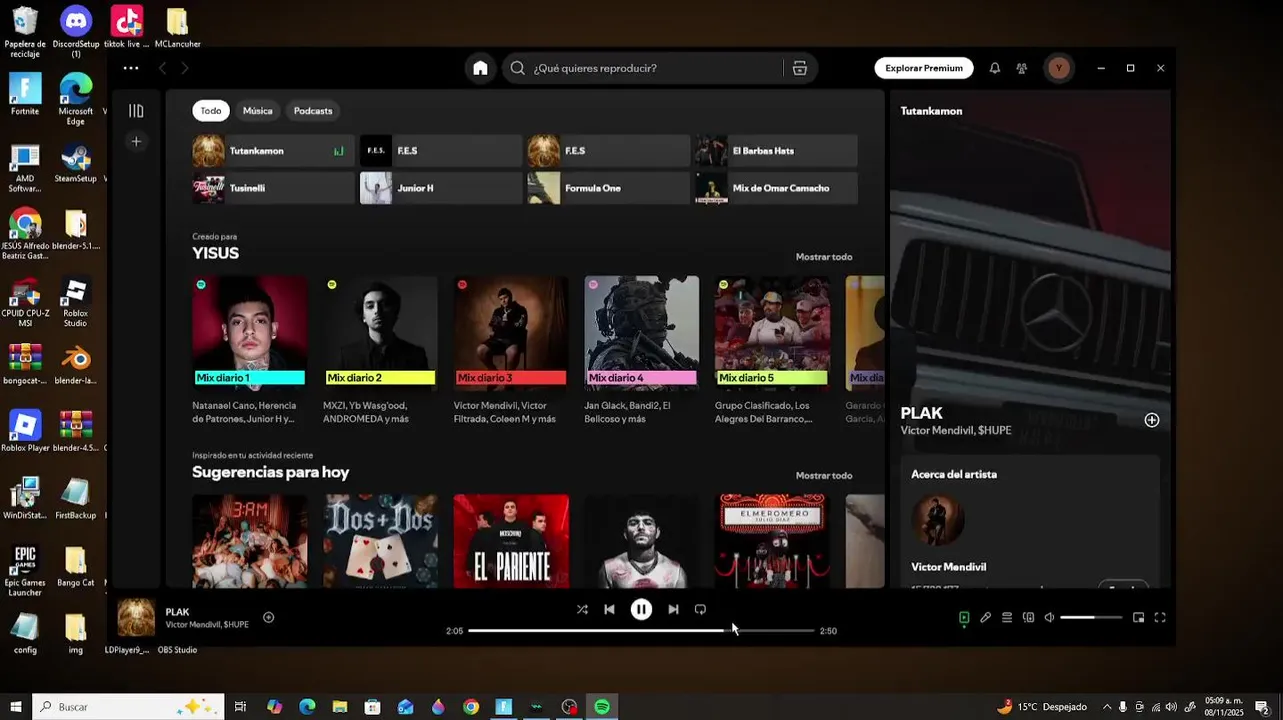Open Task View in taskbar
The image size is (1283, 720).
tap(240, 707)
